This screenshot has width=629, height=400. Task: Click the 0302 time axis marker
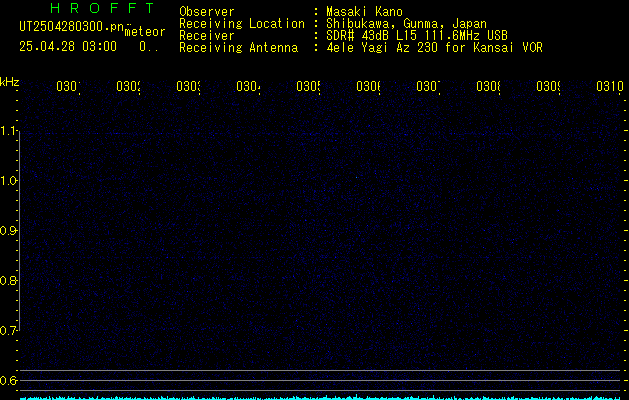(128, 86)
